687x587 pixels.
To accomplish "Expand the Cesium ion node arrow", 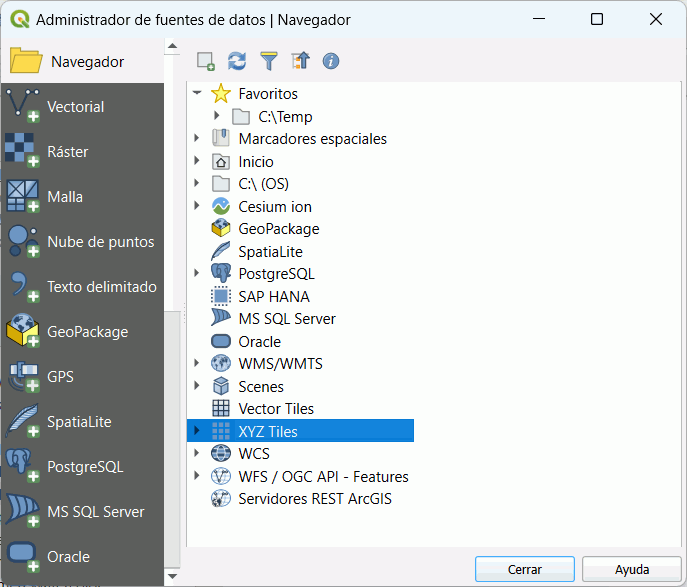I will tap(197, 205).
